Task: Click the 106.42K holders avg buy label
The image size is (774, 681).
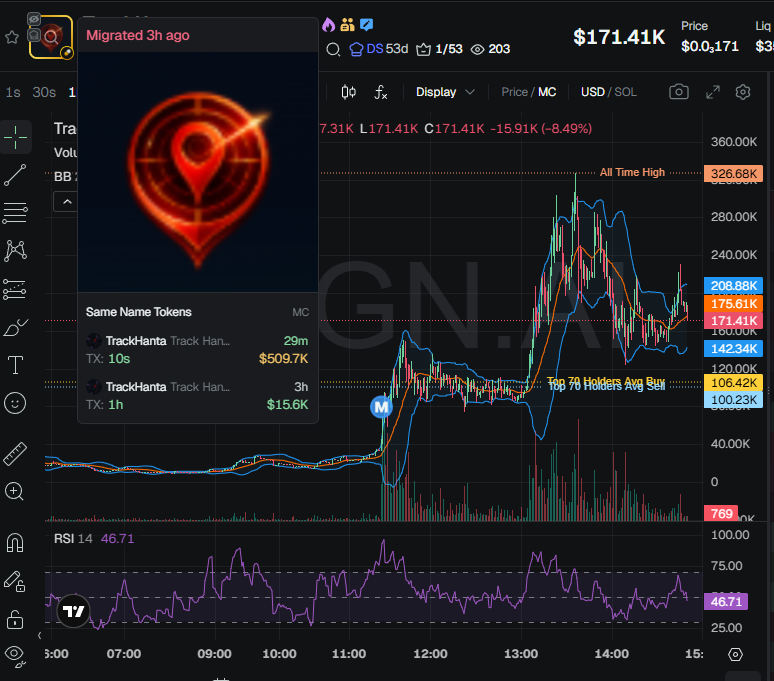Action: [733, 382]
